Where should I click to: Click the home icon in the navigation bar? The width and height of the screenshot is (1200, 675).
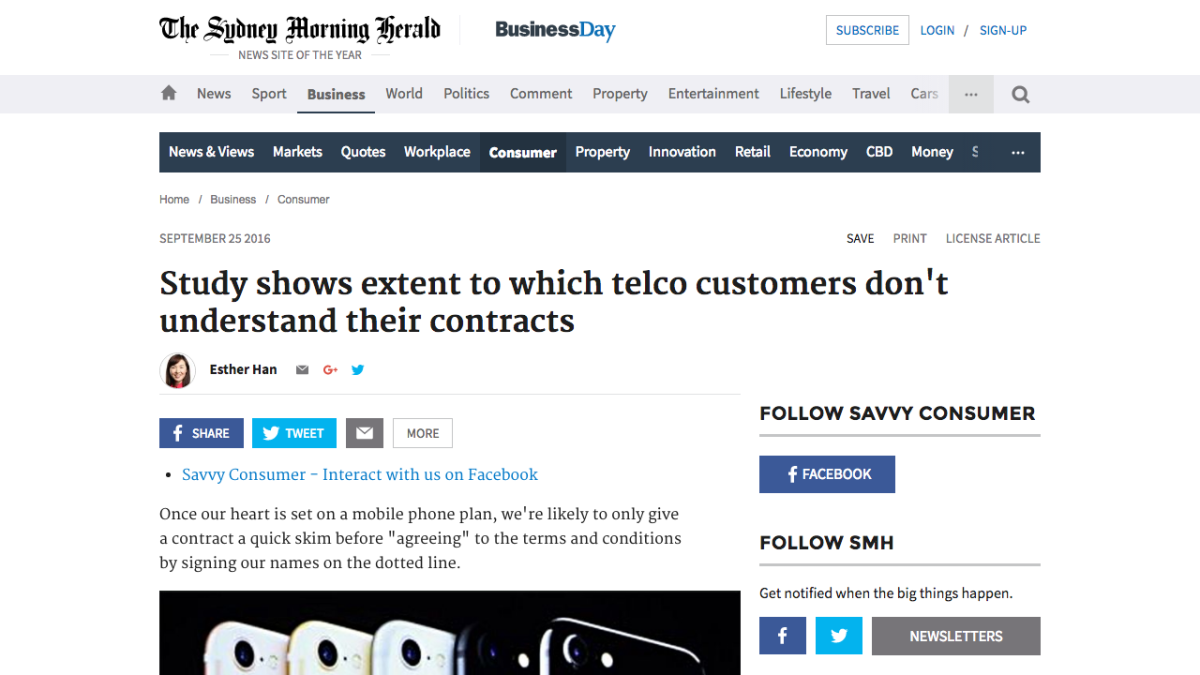tap(167, 93)
